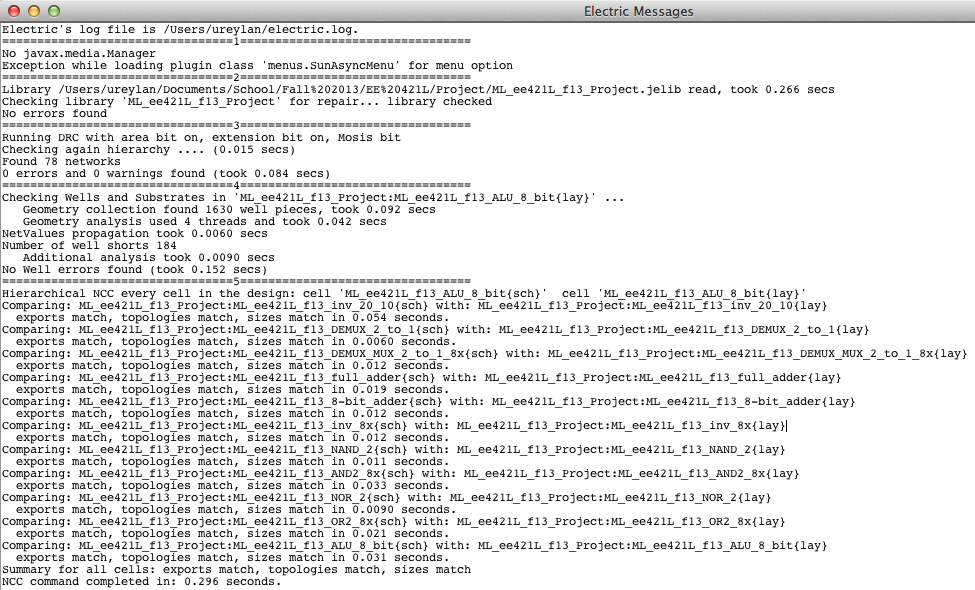Click the "NCC command completed in: 0.296 seconds" line
975x590 pixels.
[x=142, y=581]
